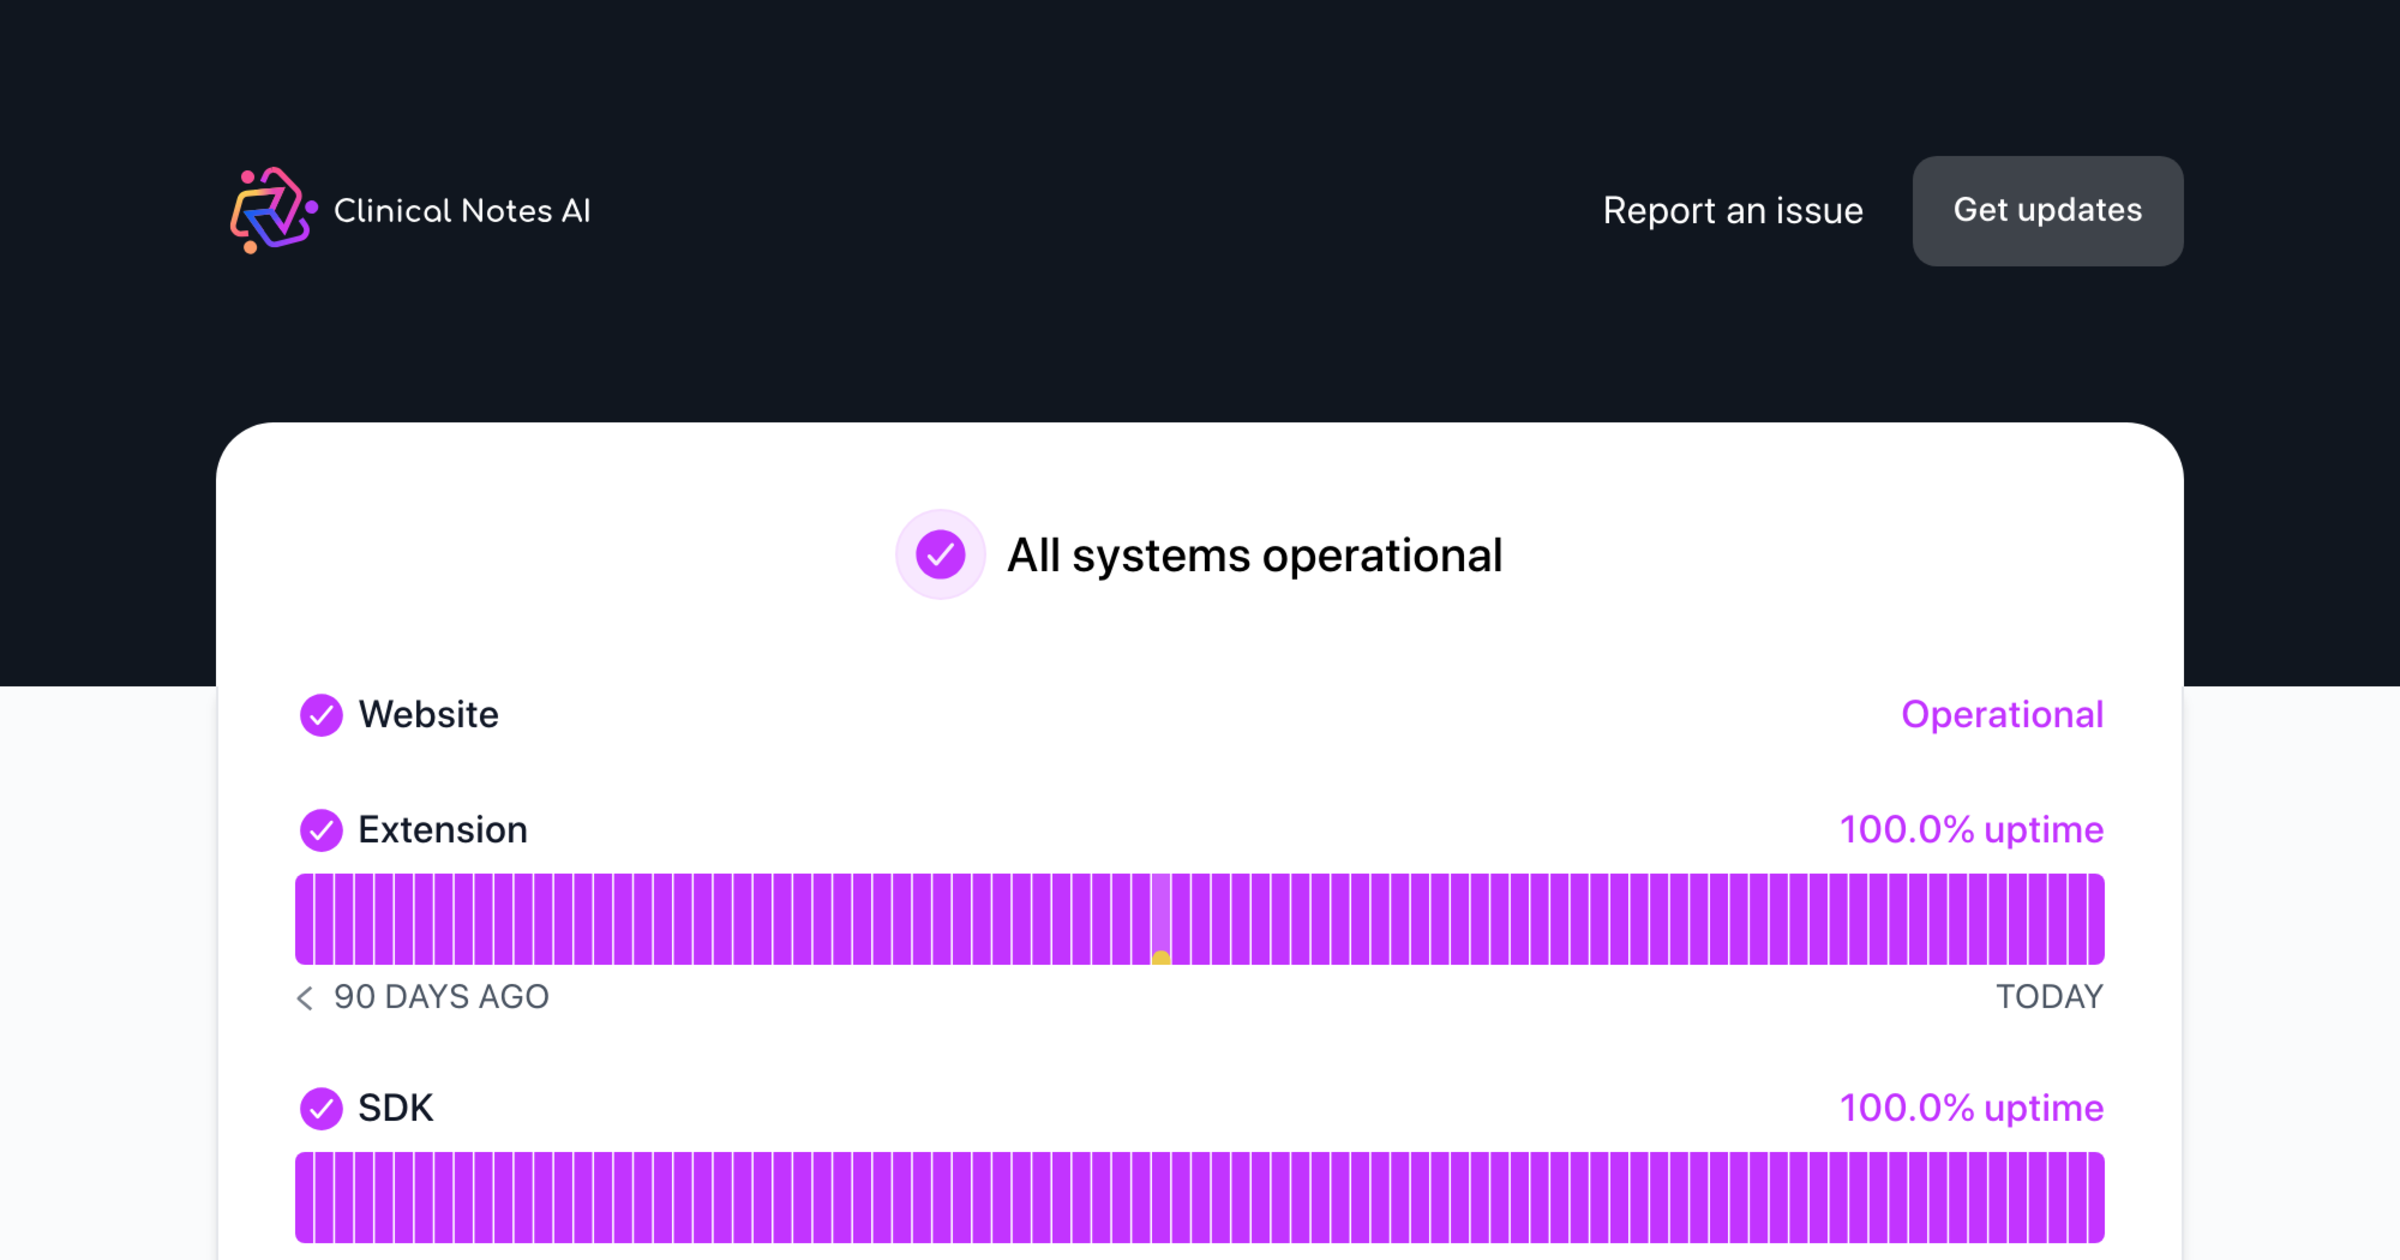
Task: Click the Clinical Notes AI logo icon
Action: pyautogui.click(x=272, y=210)
